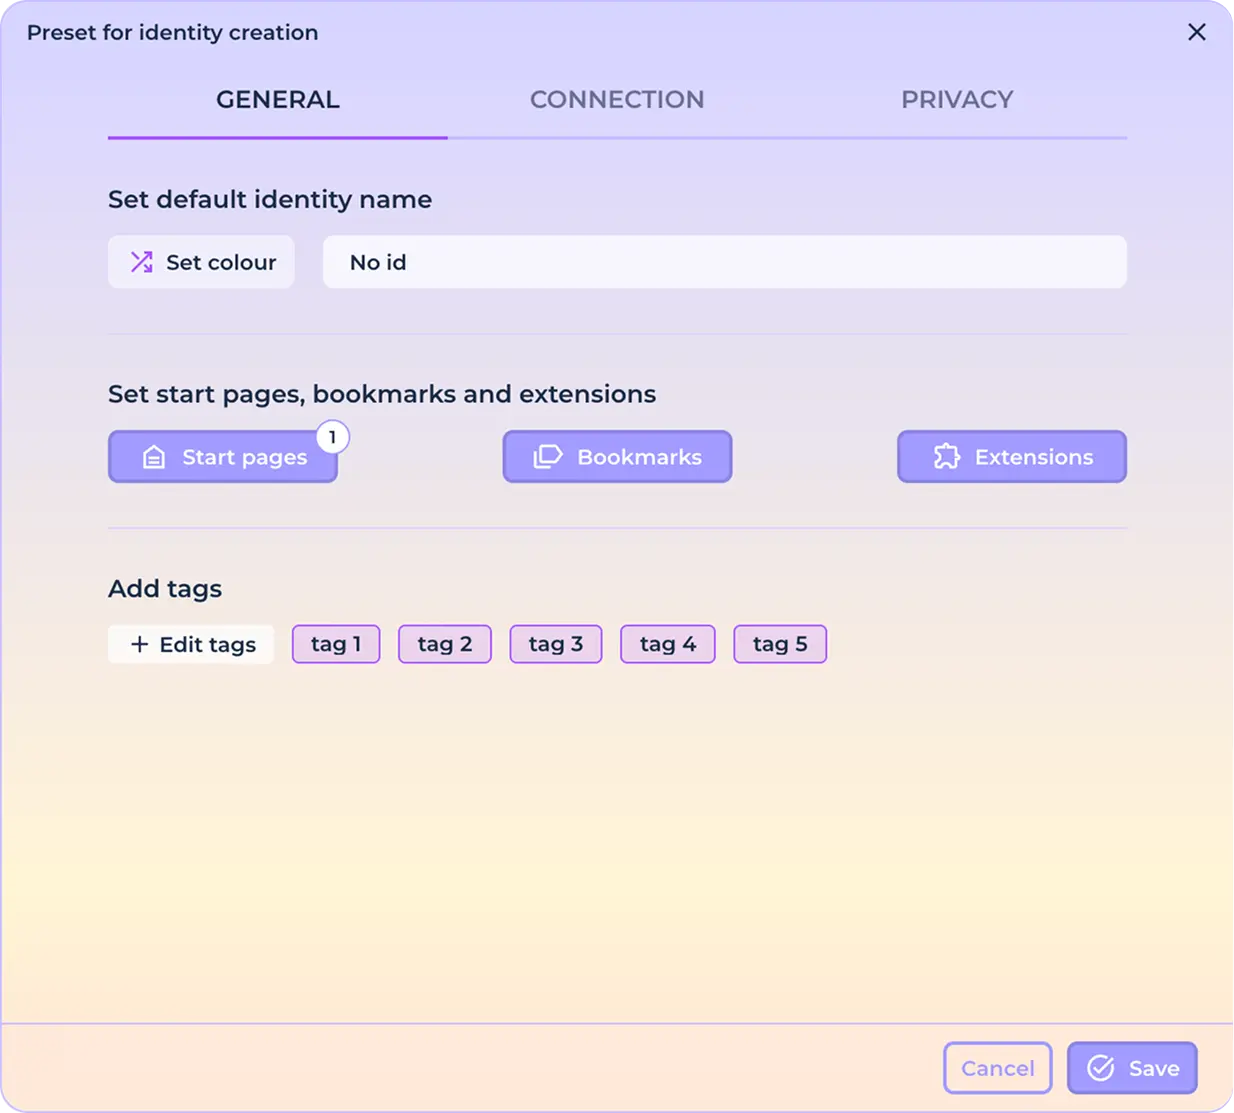Viewport: 1234px width, 1113px height.
Task: Switch to the General tab
Action: click(x=278, y=100)
